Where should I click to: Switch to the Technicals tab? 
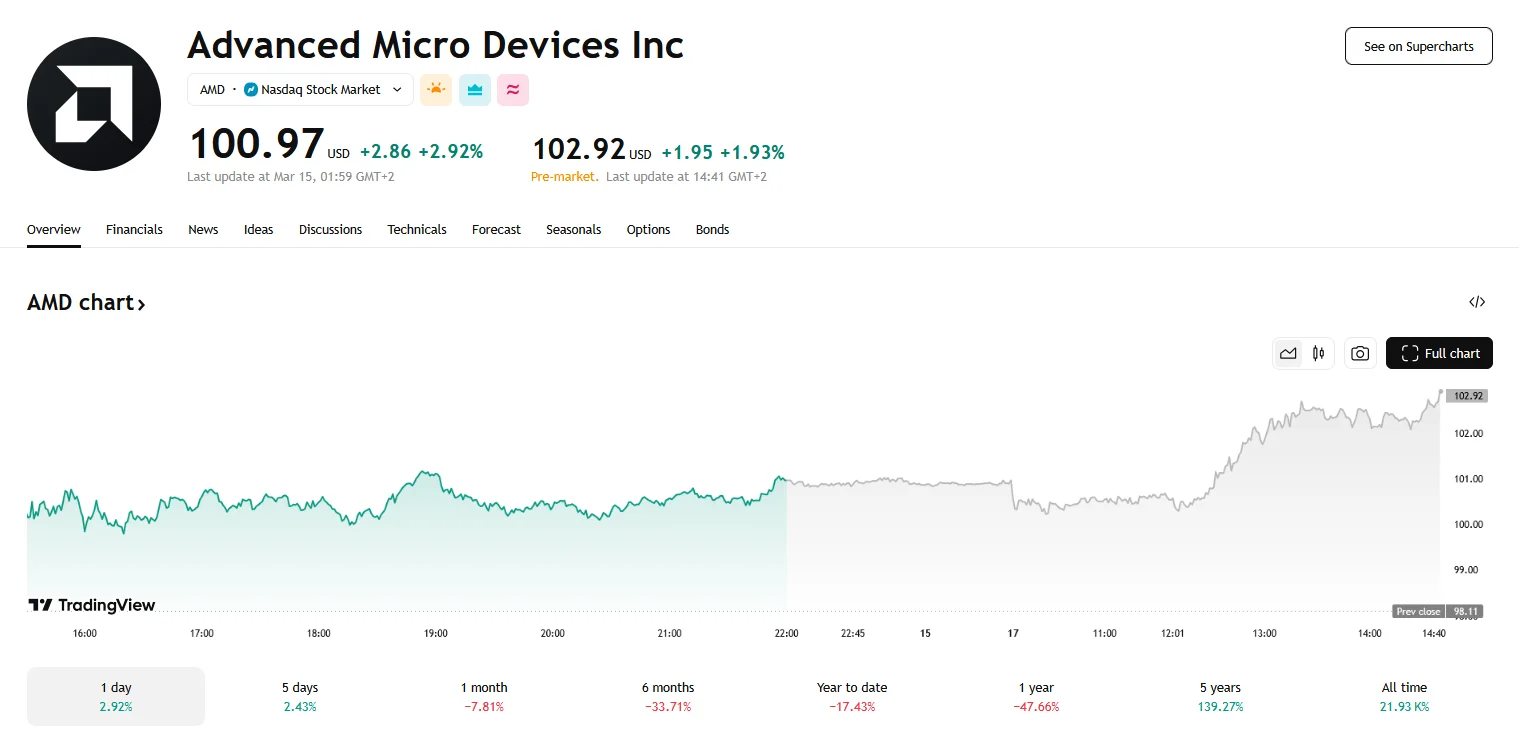pos(417,230)
